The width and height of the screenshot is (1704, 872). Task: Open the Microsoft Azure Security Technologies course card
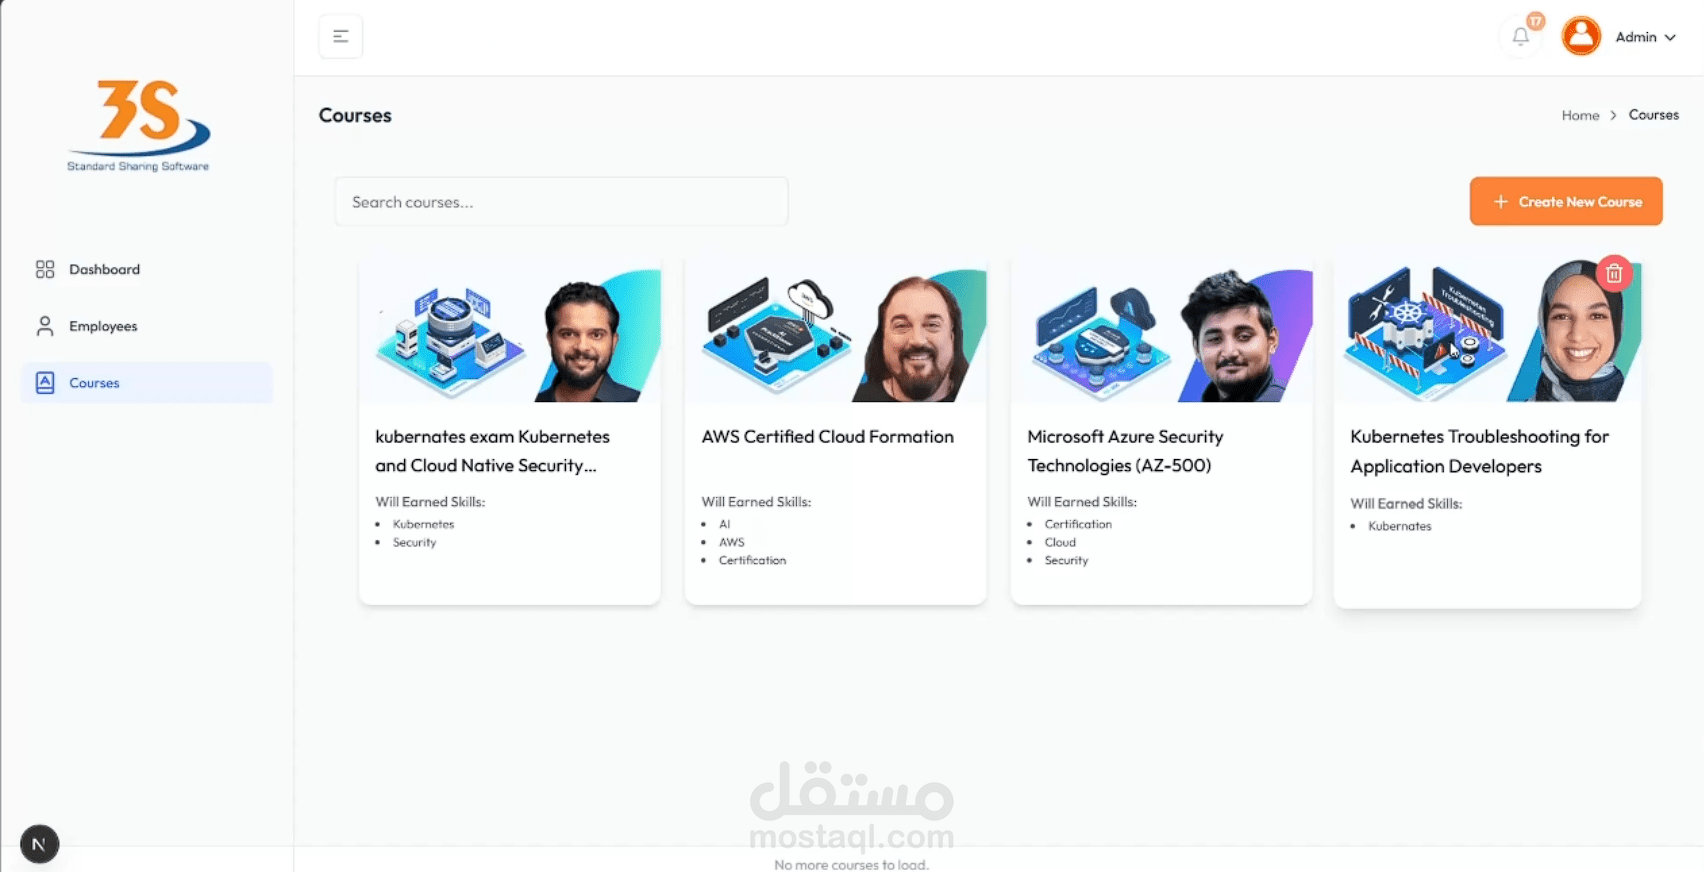(1161, 432)
